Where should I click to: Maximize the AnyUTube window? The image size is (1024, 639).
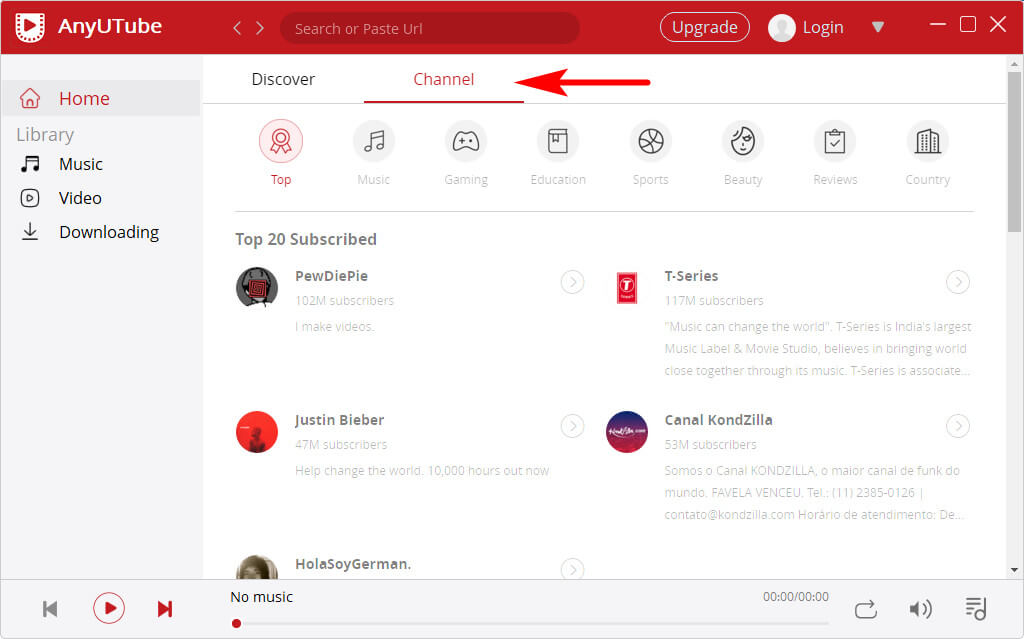[968, 24]
